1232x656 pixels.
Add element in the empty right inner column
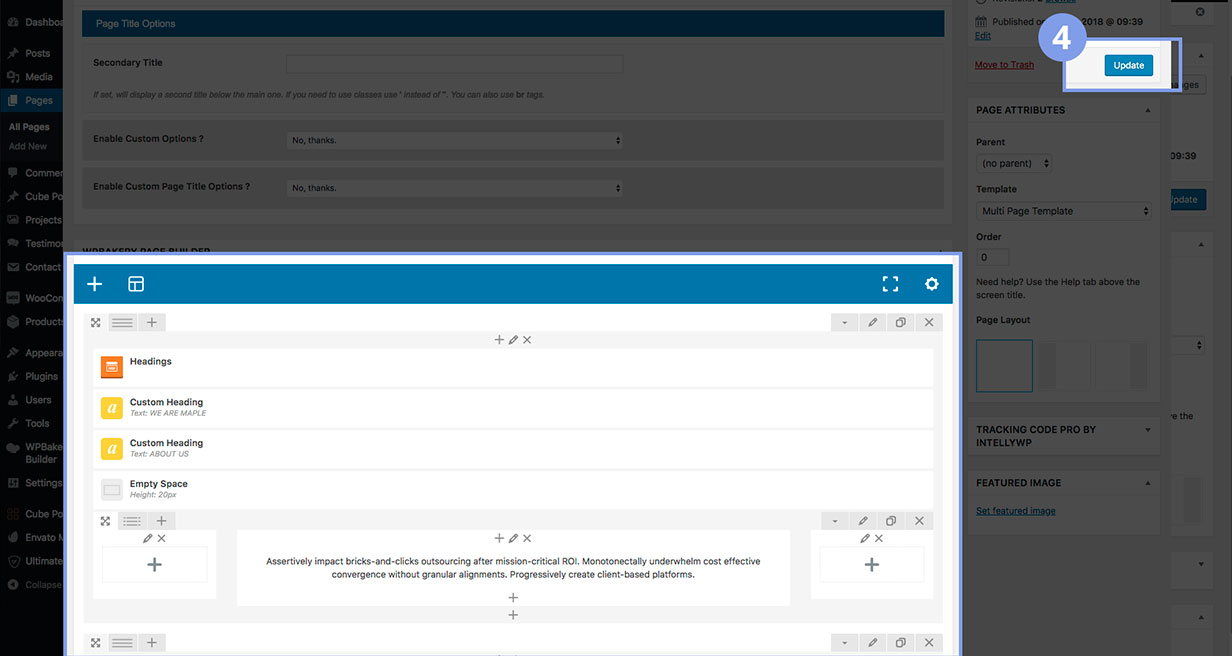point(871,565)
